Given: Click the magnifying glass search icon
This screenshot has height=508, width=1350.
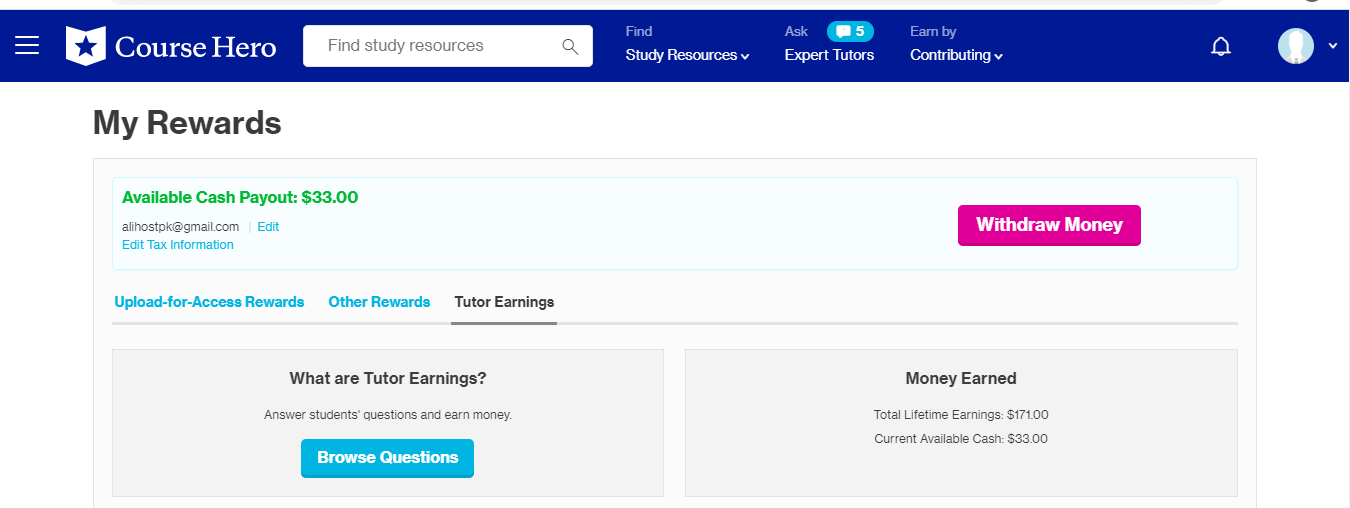Looking at the screenshot, I should pyautogui.click(x=570, y=47).
